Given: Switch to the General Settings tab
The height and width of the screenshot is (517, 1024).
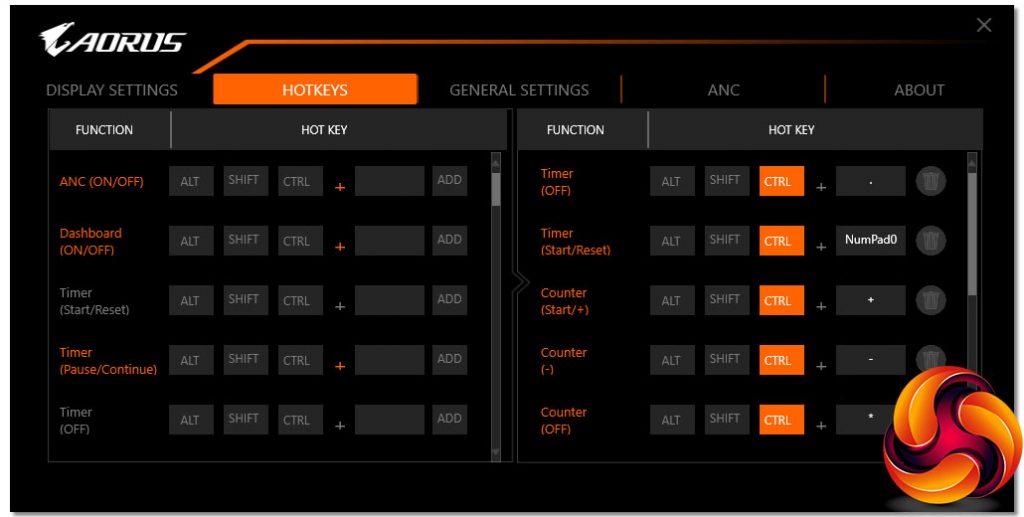Looking at the screenshot, I should (519, 90).
